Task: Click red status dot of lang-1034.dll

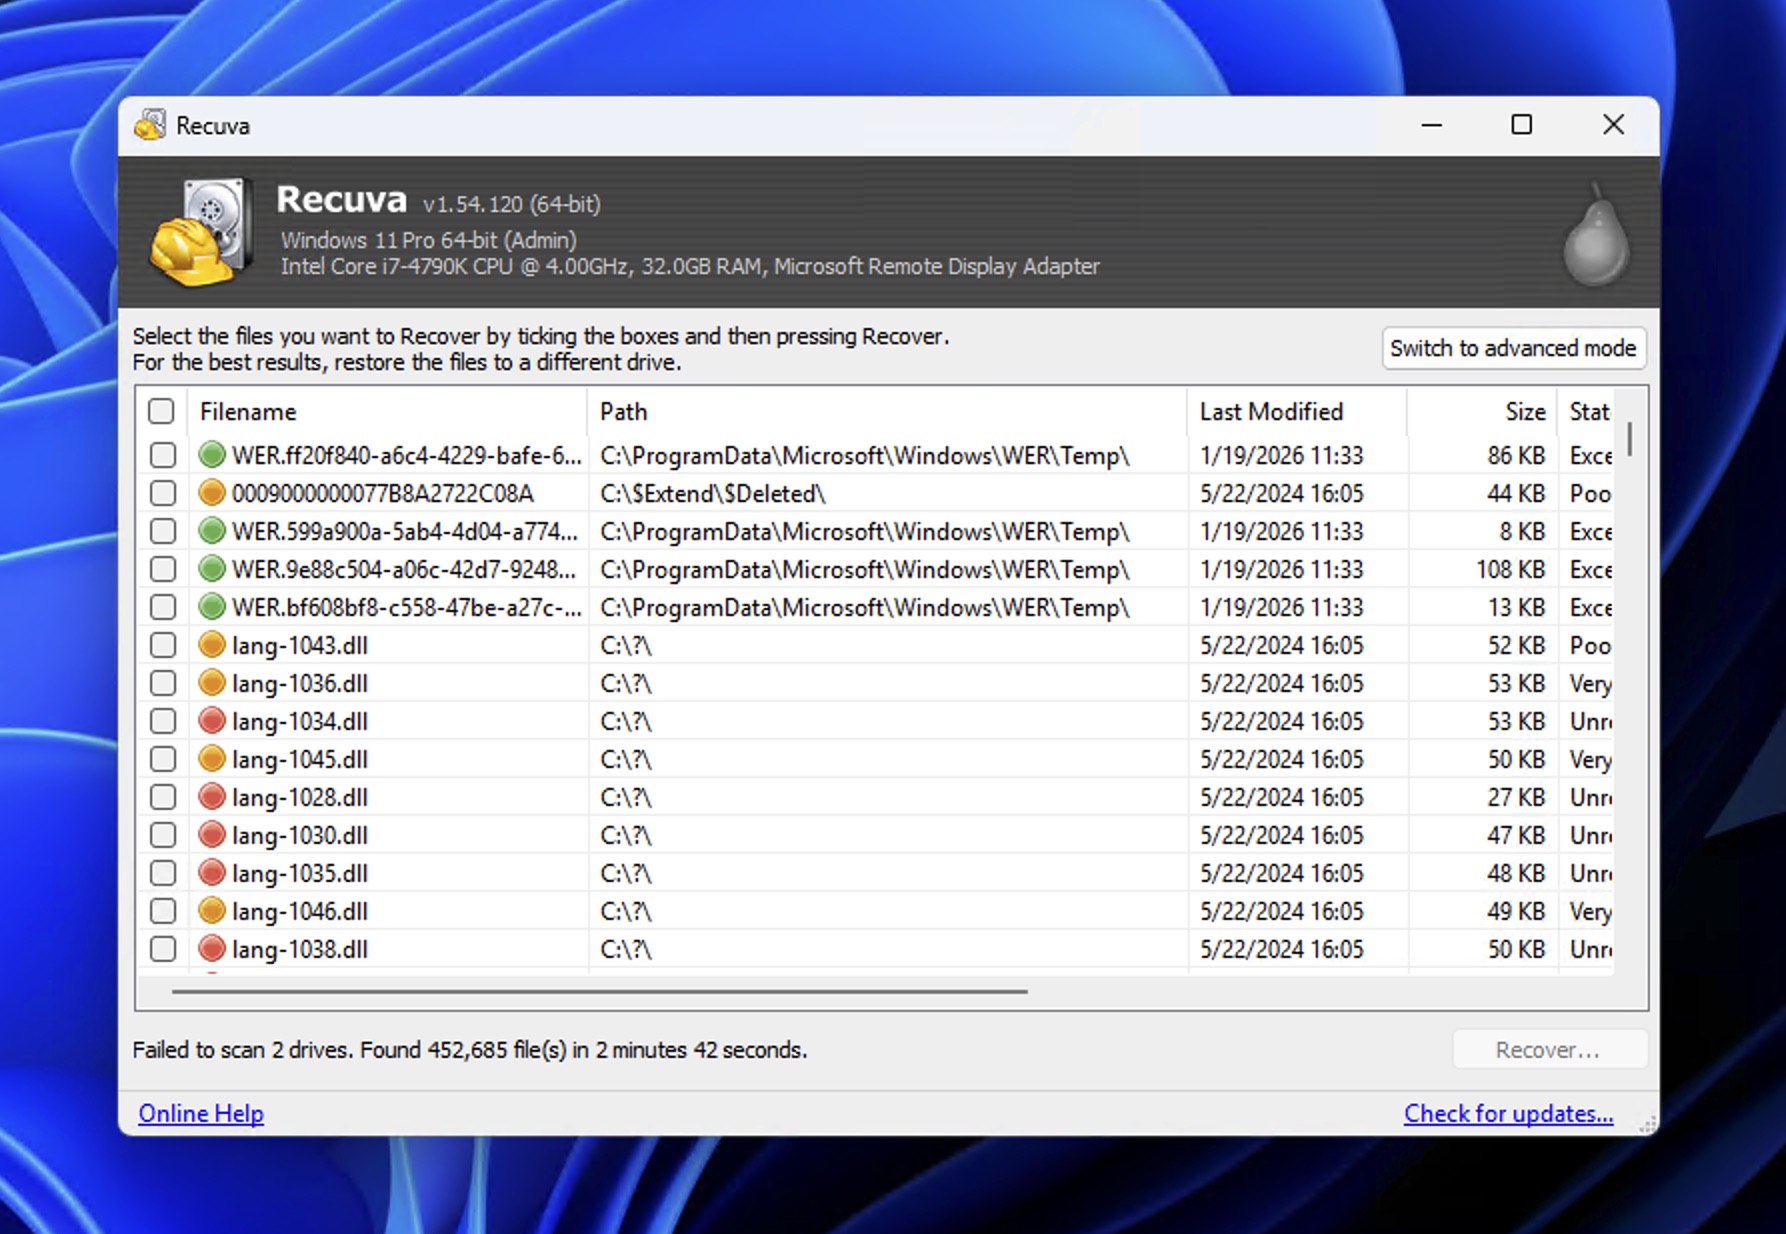Action: (x=211, y=721)
